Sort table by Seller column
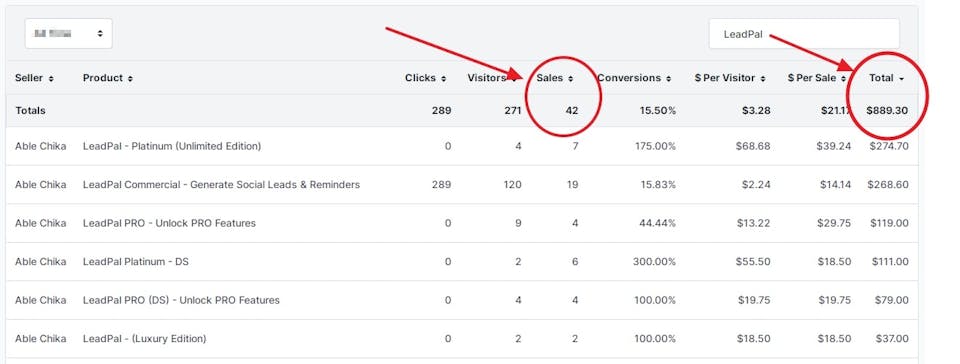Screen dimensions: 960x364 click(x=34, y=78)
